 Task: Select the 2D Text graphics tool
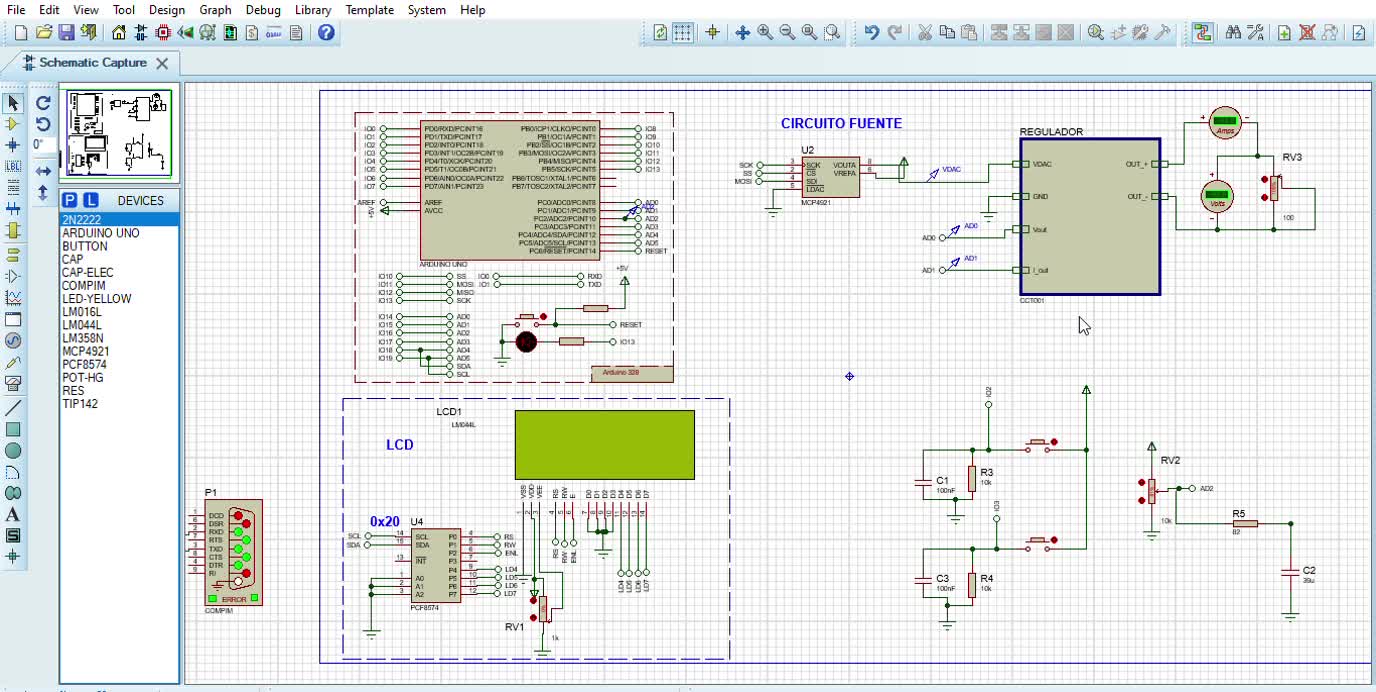(13, 513)
